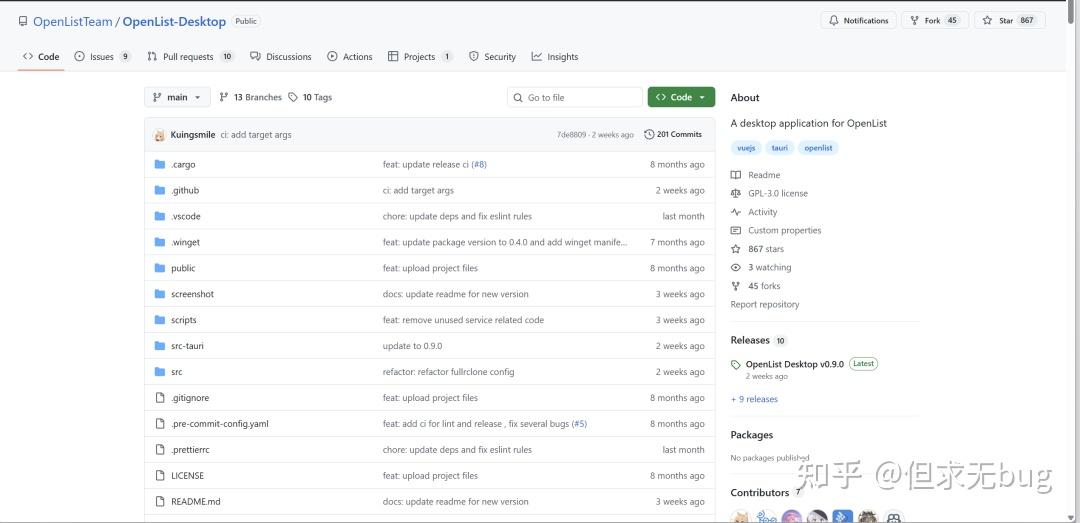Click the Notifications button

coord(859,21)
